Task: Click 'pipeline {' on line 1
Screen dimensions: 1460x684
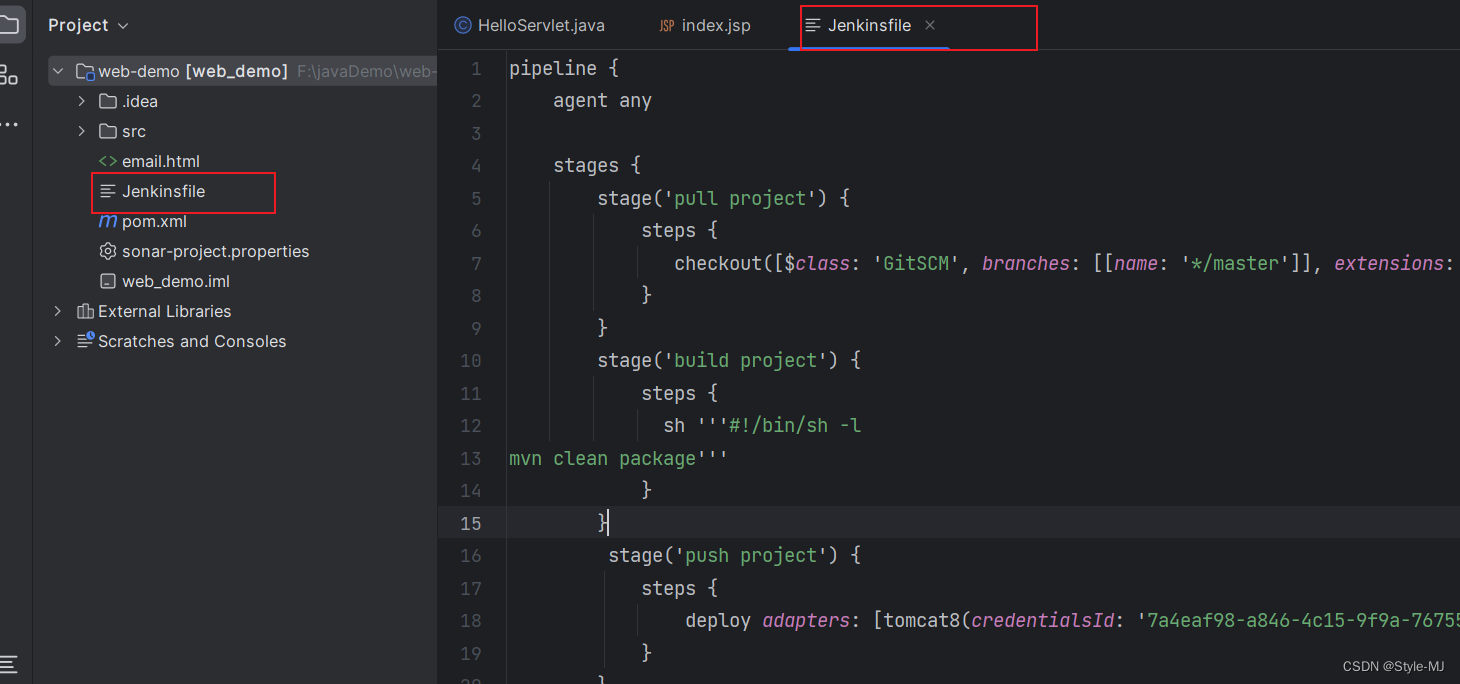Action: click(x=565, y=68)
